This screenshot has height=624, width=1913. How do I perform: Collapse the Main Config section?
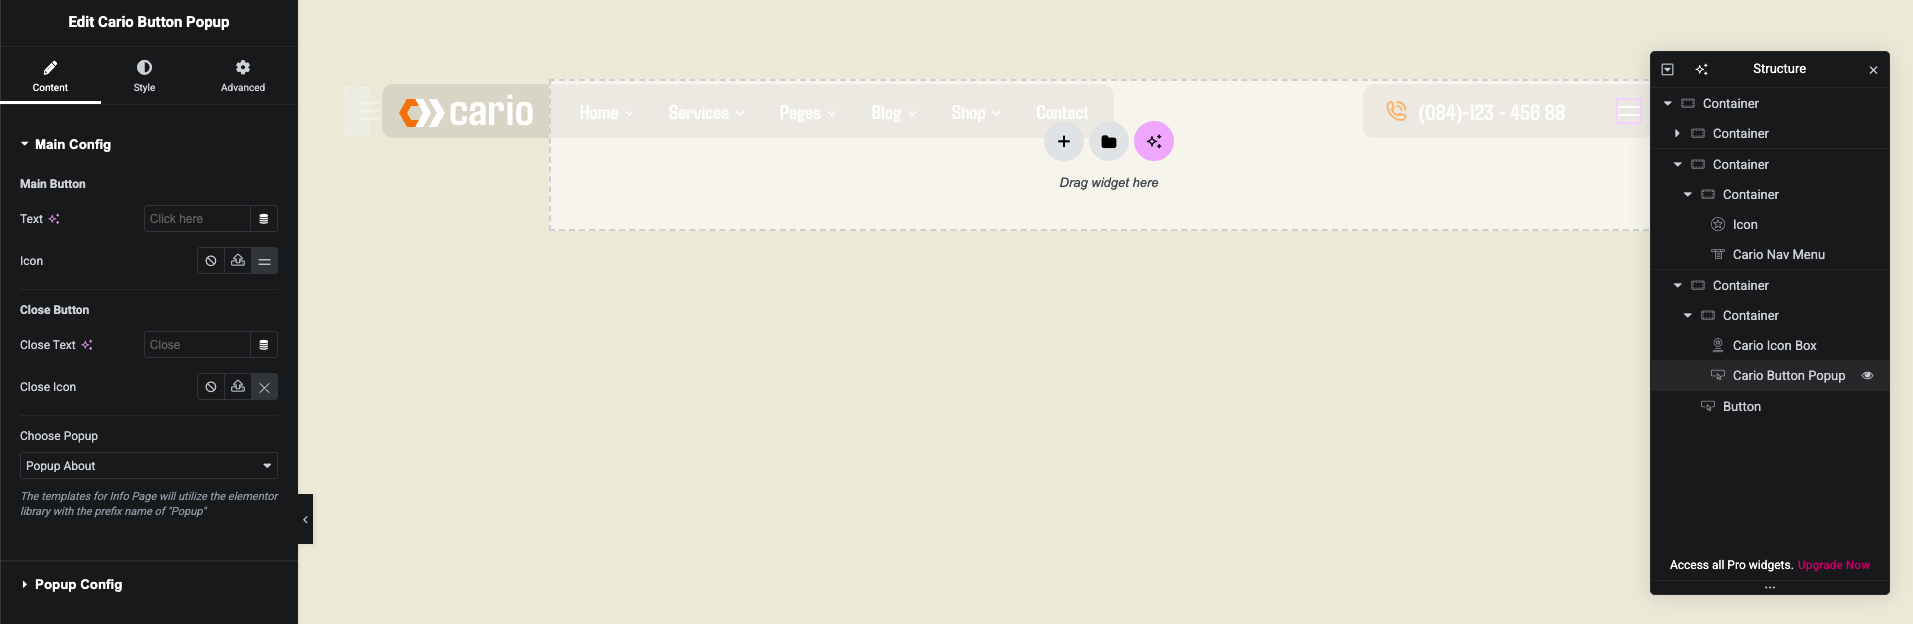point(72,145)
